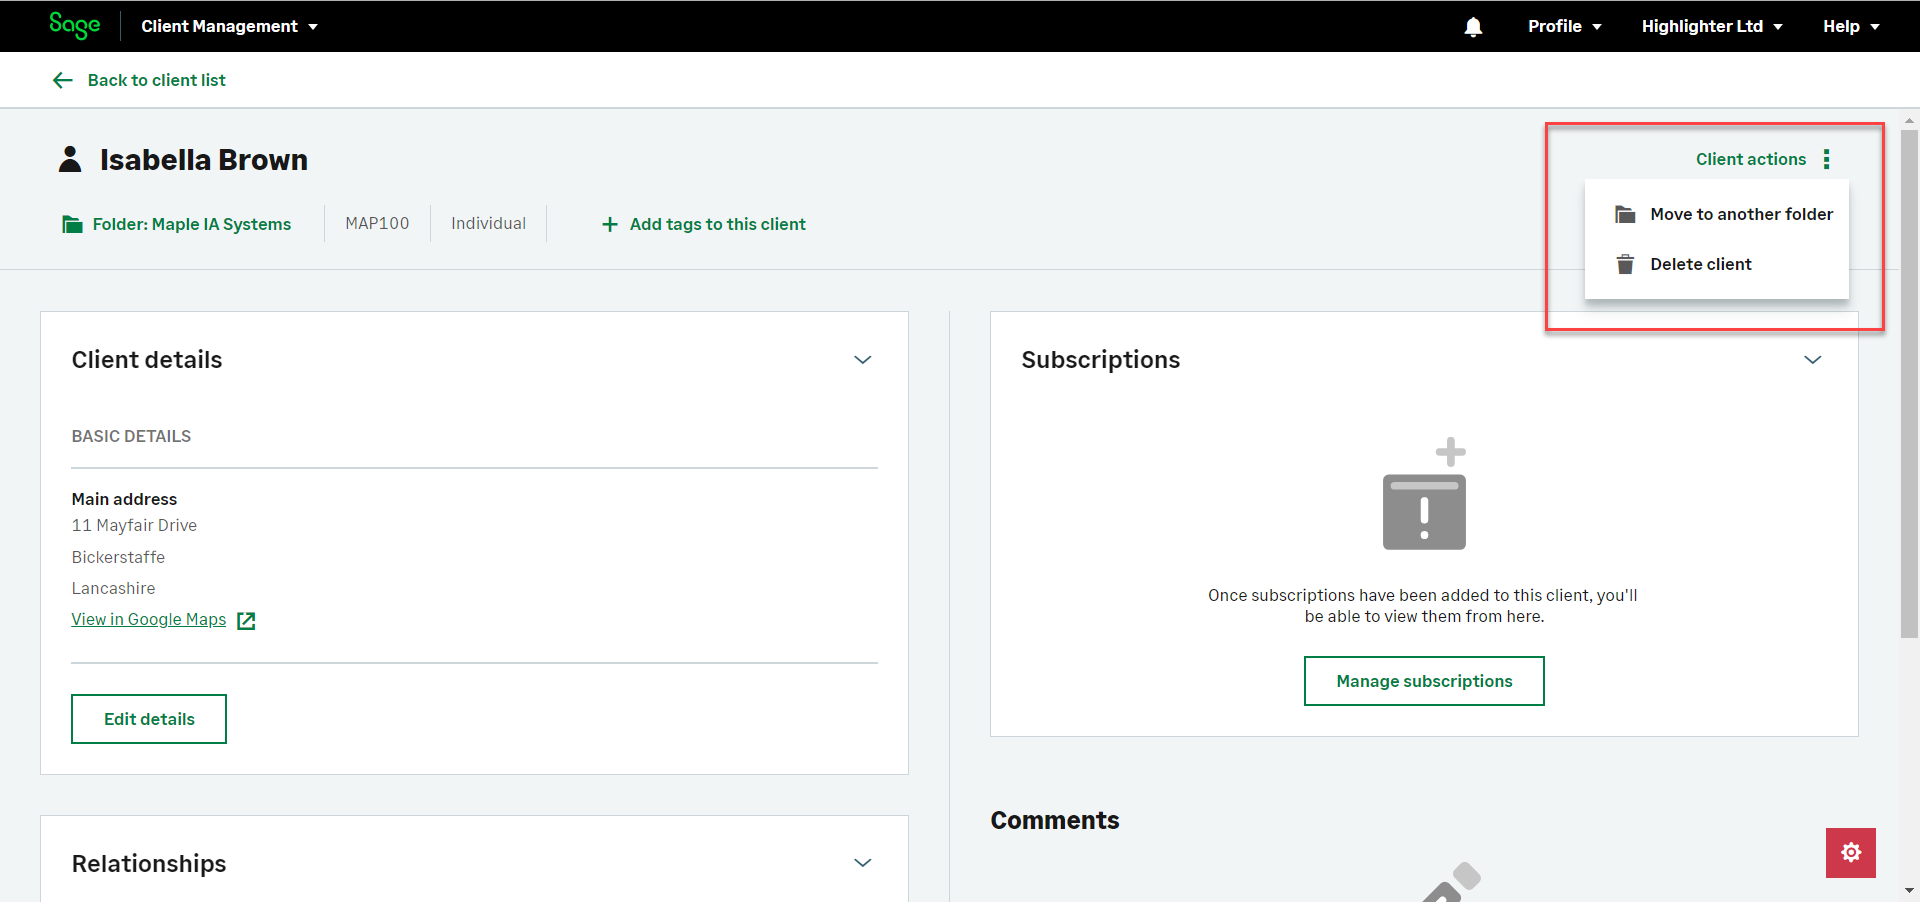Click the Manage subscriptions button

(1423, 681)
